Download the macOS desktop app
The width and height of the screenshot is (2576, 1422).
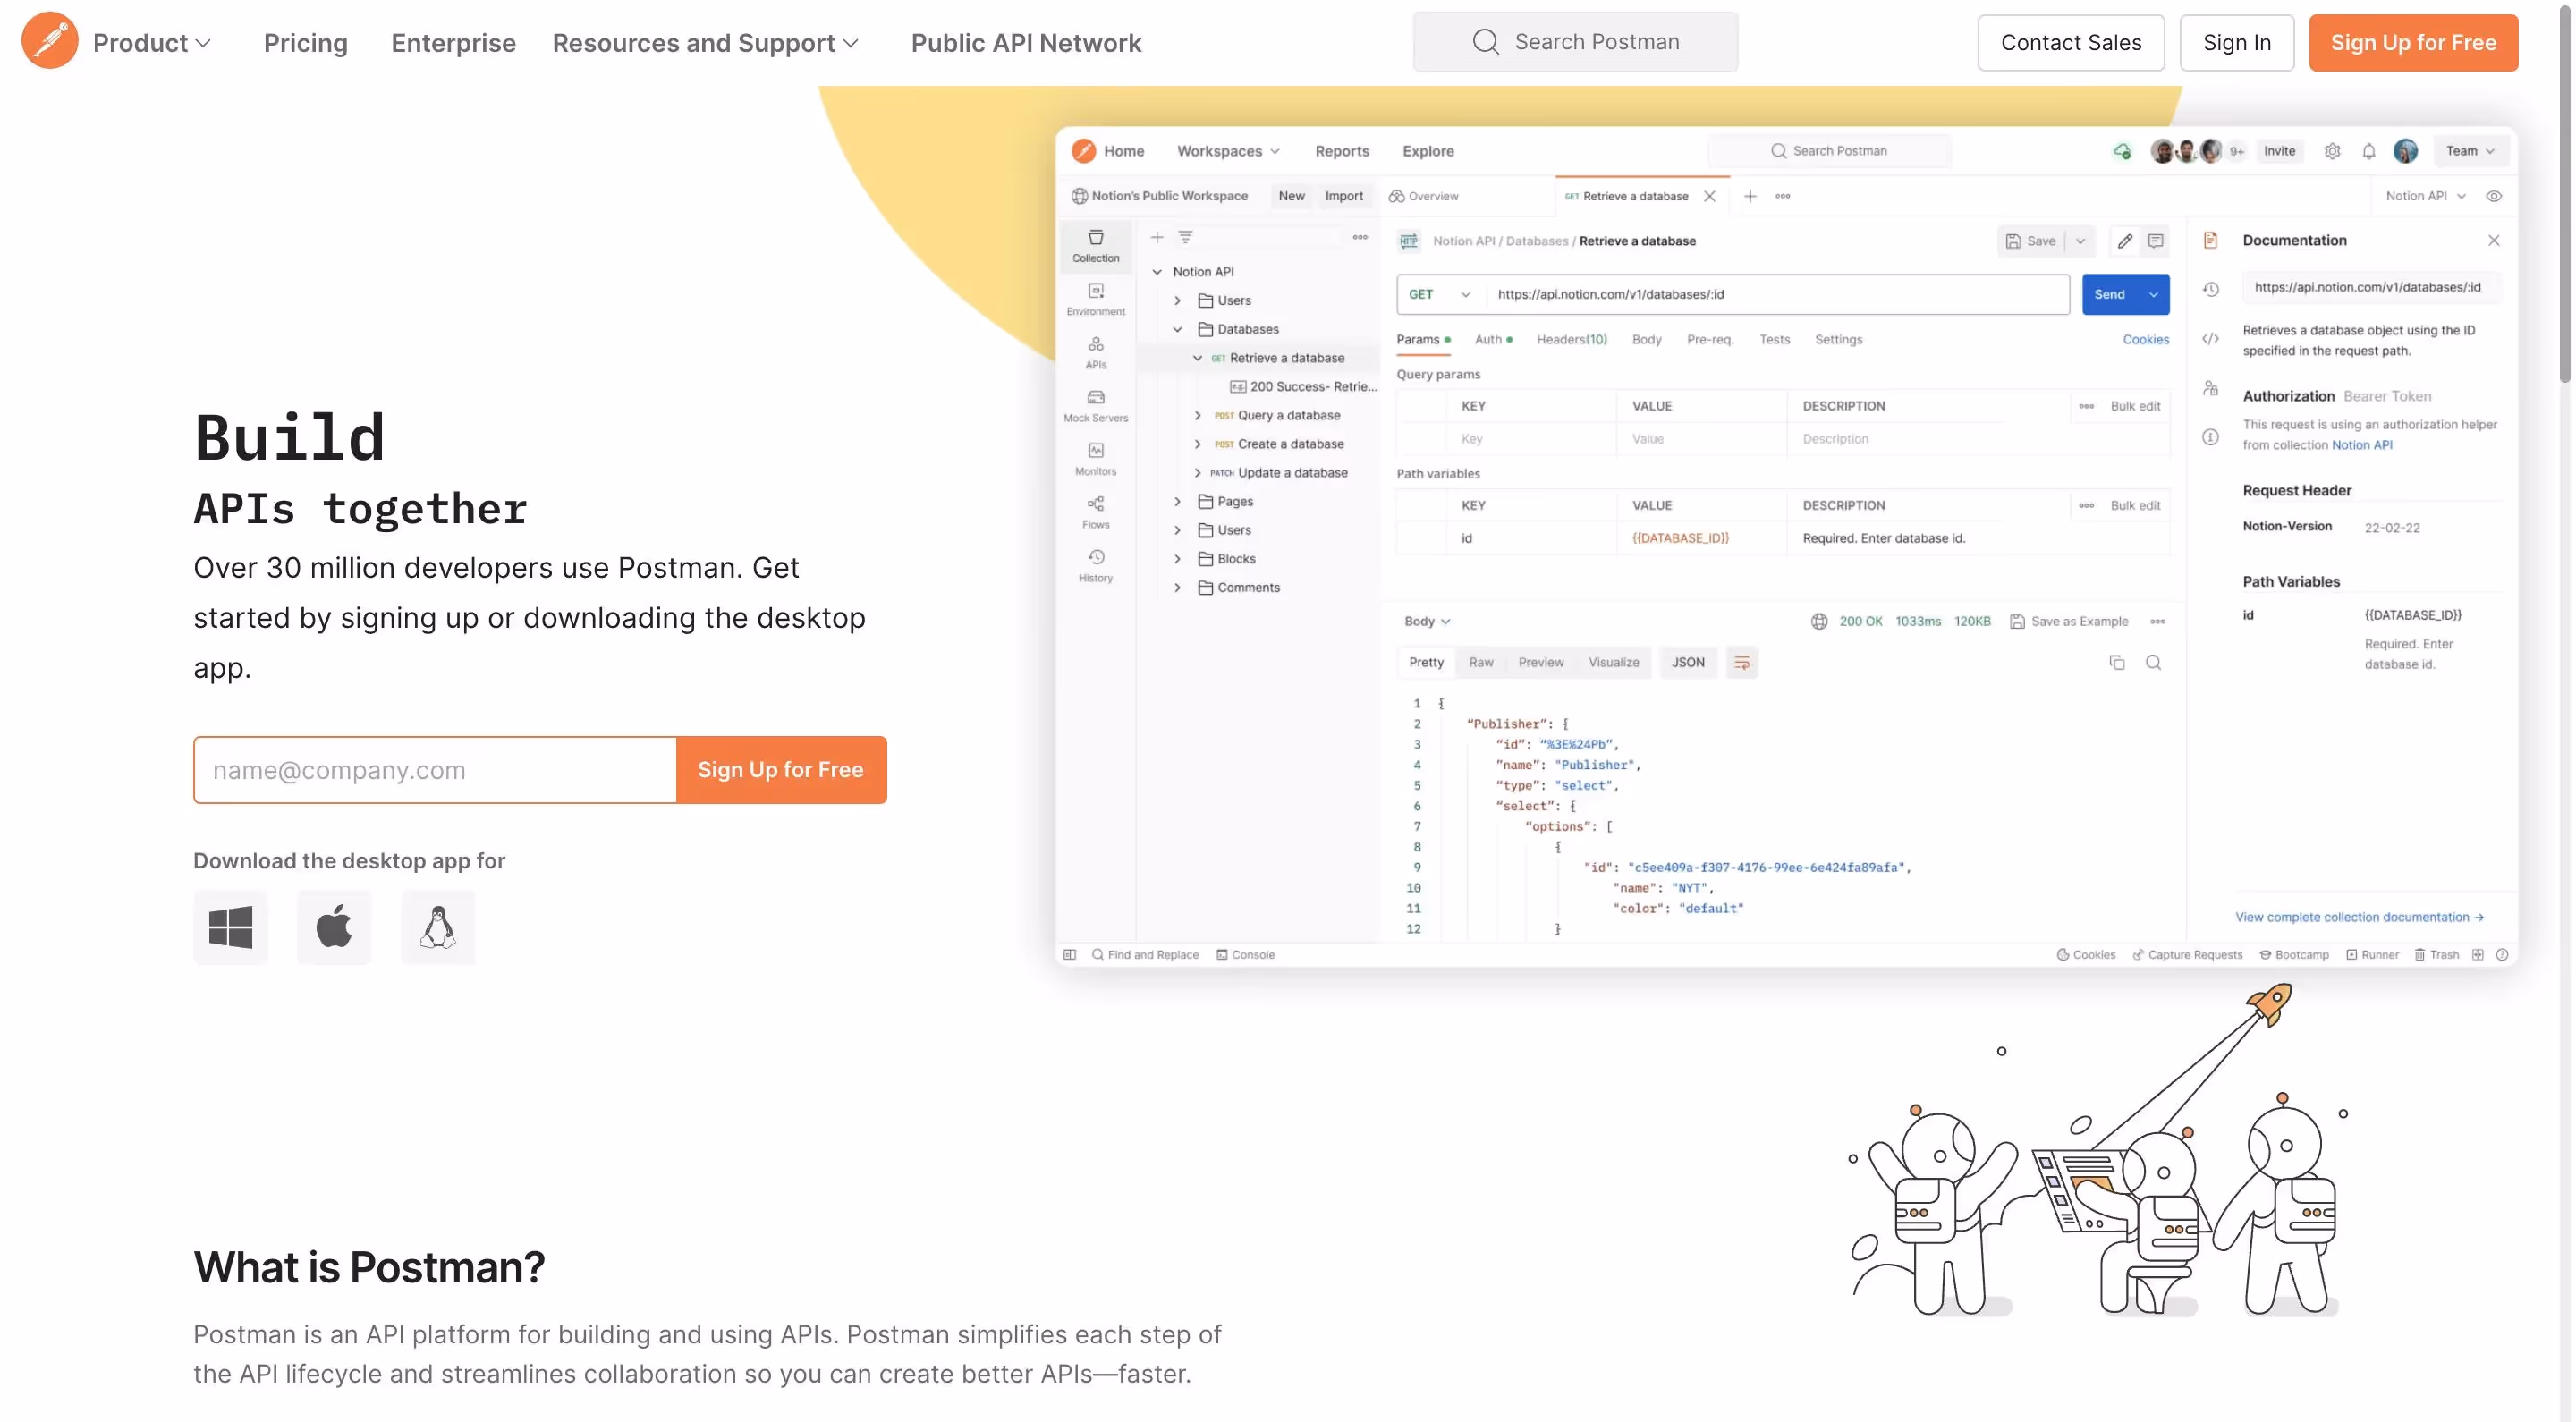[x=334, y=927]
